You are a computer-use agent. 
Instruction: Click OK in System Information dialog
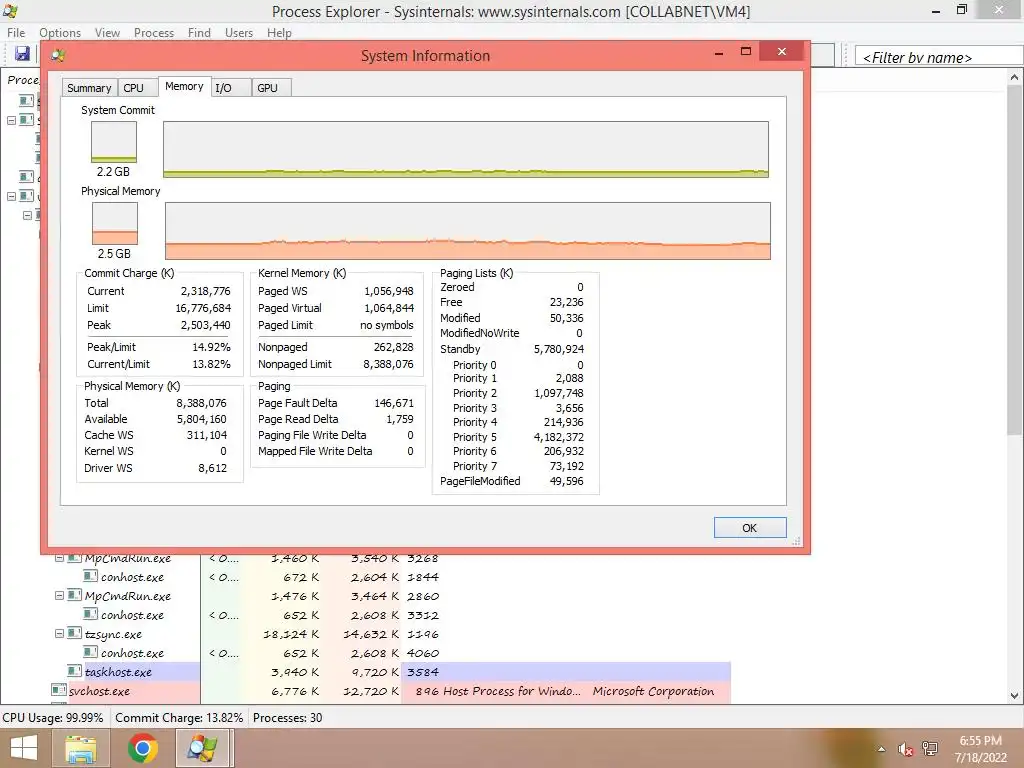tap(750, 528)
